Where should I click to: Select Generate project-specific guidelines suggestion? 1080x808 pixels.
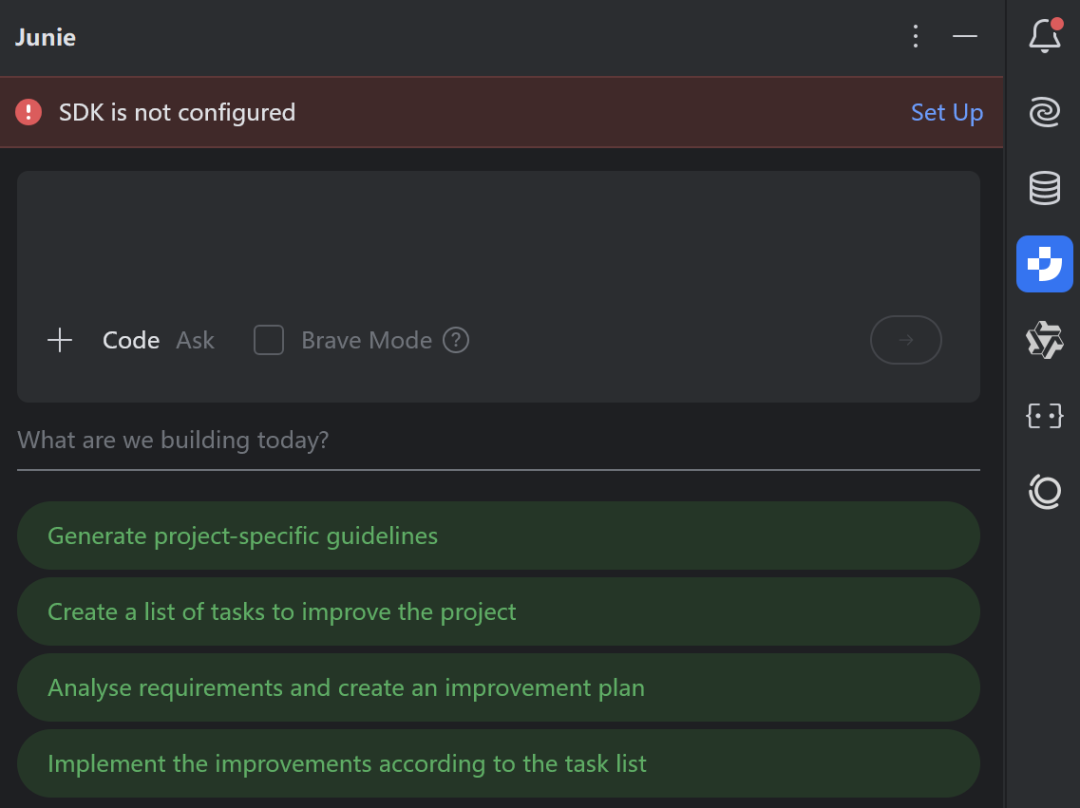click(499, 535)
